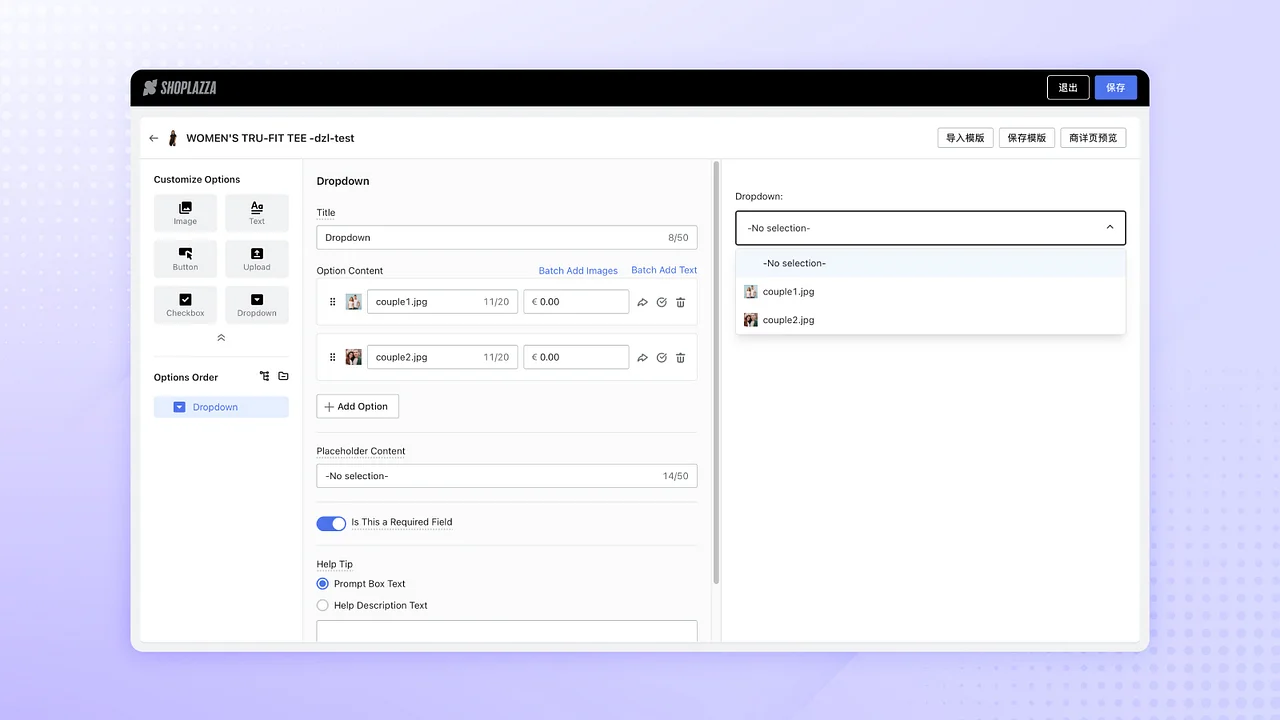This screenshot has height=720, width=1280.
Task: Select the Dropdown option type icon
Action: pos(257,304)
